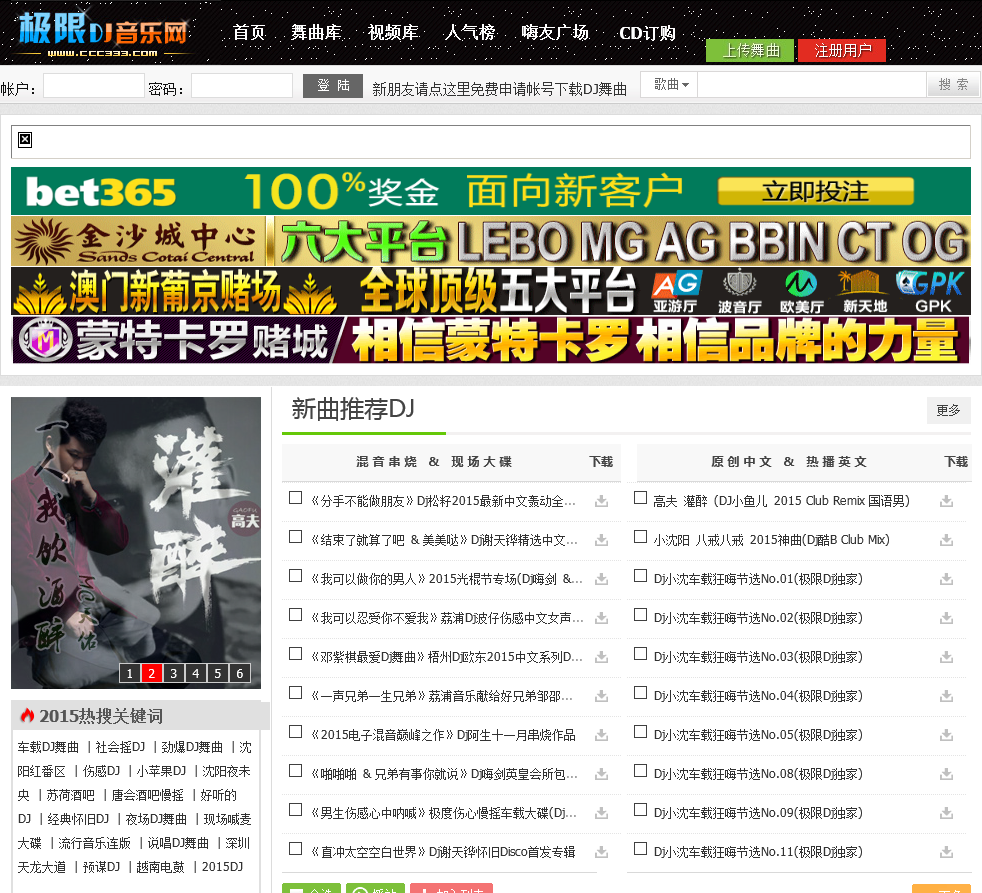
Task: Check the box for 《分手不能做朋友》
Action: pyautogui.click(x=296, y=498)
